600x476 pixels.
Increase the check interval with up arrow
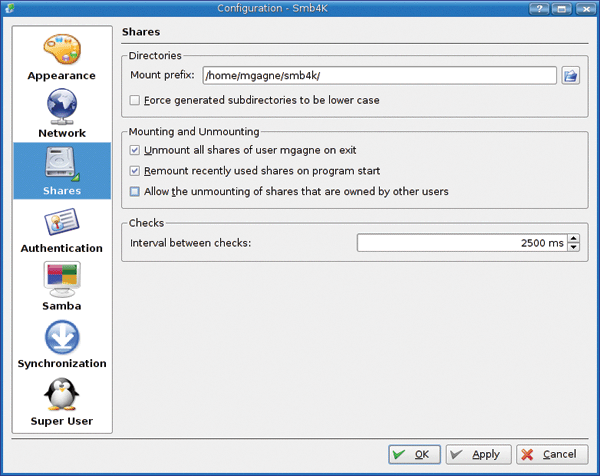[573, 238]
